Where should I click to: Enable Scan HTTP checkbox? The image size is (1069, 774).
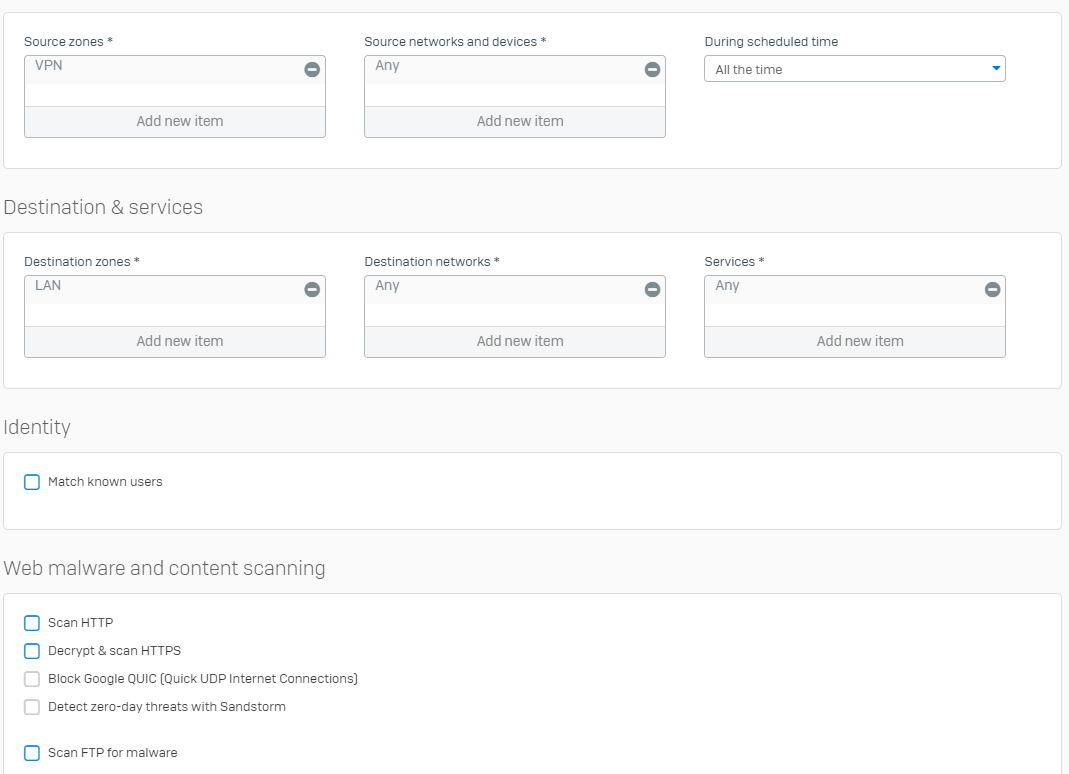click(x=32, y=623)
